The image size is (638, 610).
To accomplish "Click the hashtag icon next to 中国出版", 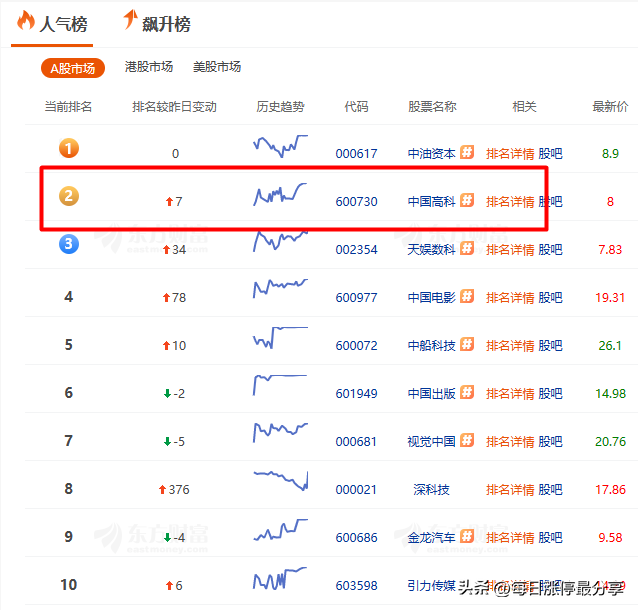I will [x=467, y=393].
